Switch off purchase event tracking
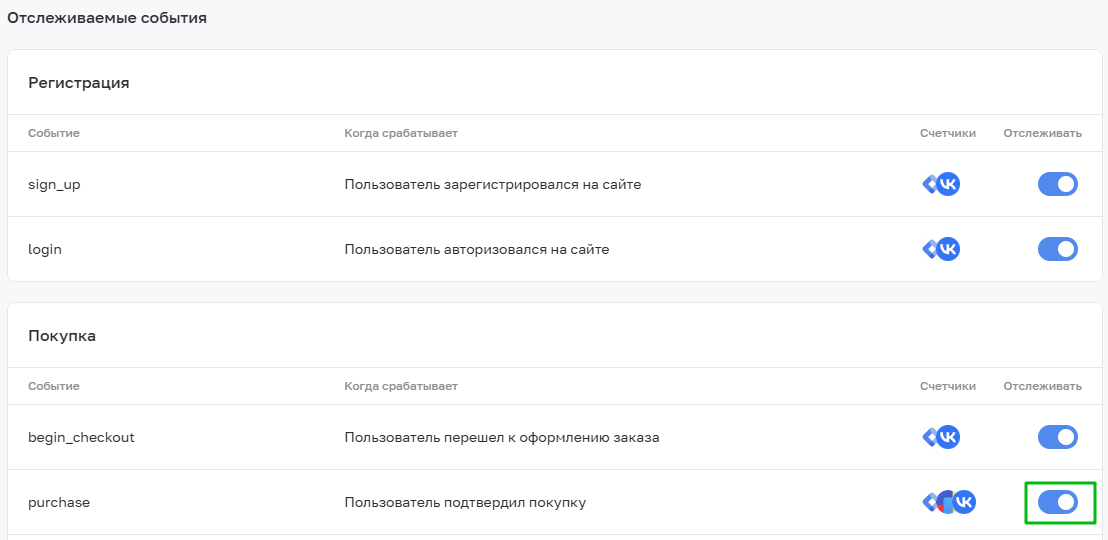Viewport: 1108px width, 540px height. tap(1058, 503)
